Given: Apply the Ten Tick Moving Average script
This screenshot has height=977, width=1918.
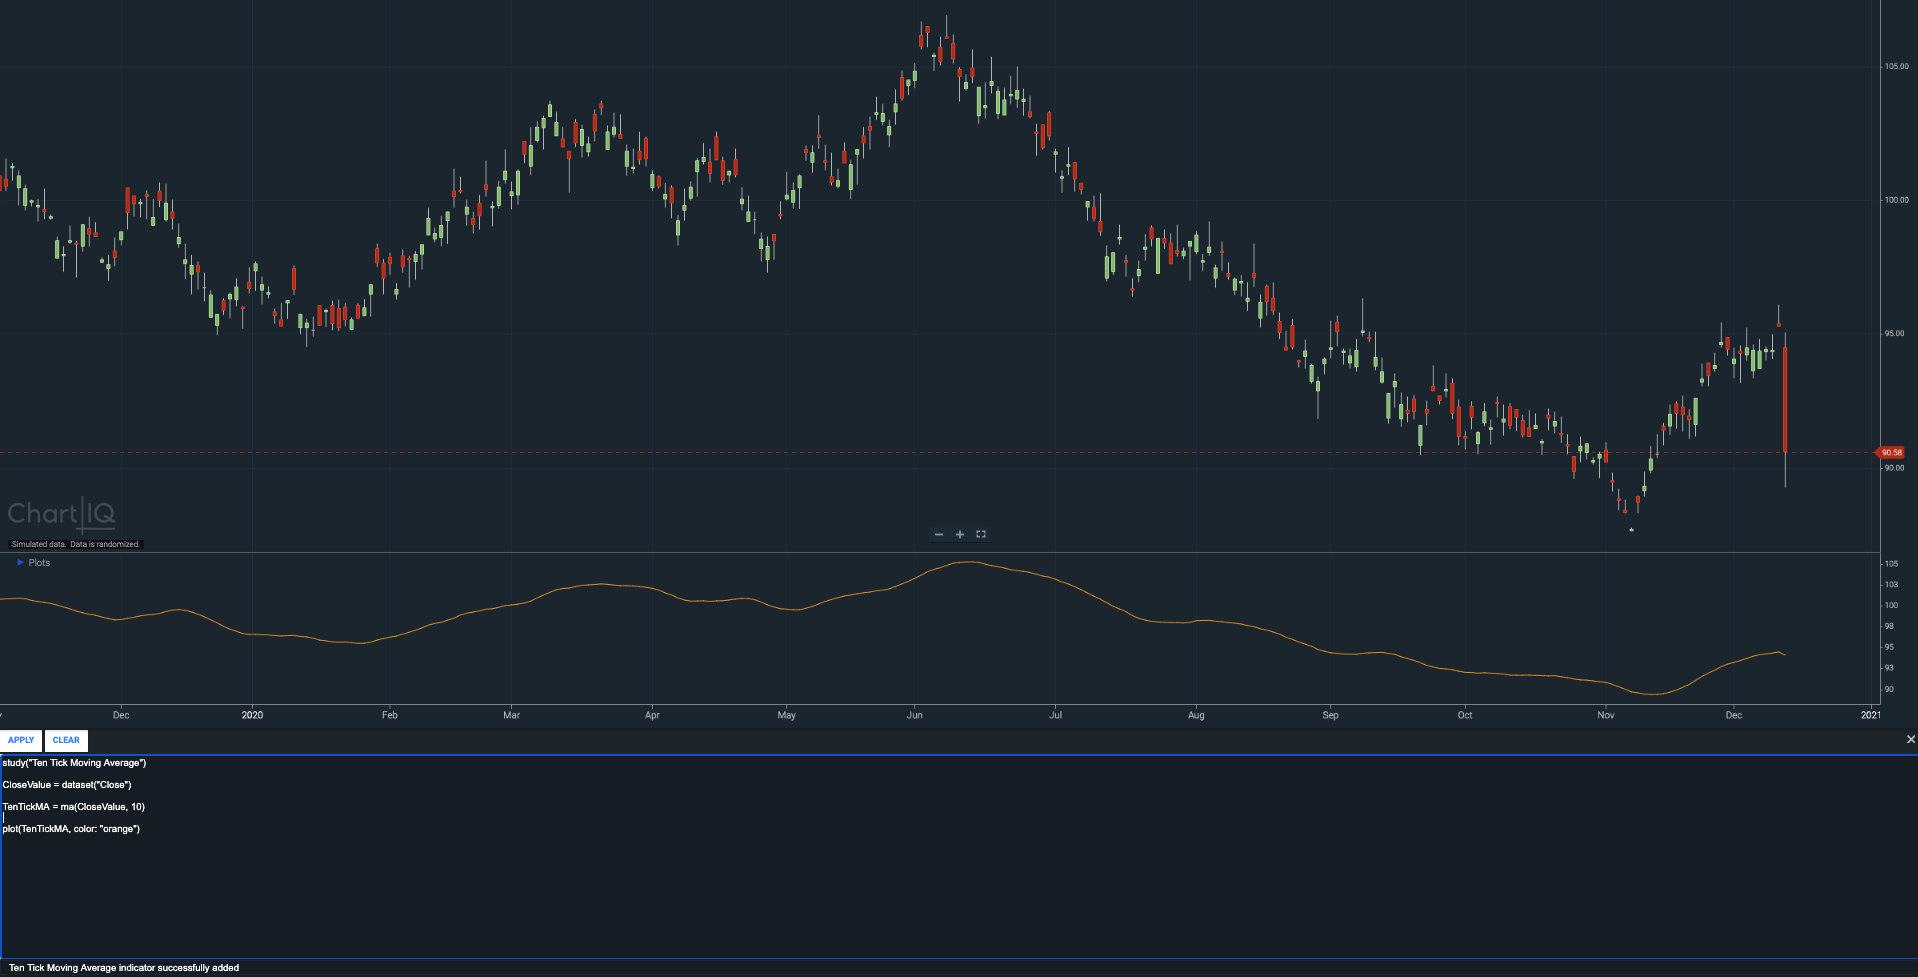Looking at the screenshot, I should pyautogui.click(x=21, y=740).
